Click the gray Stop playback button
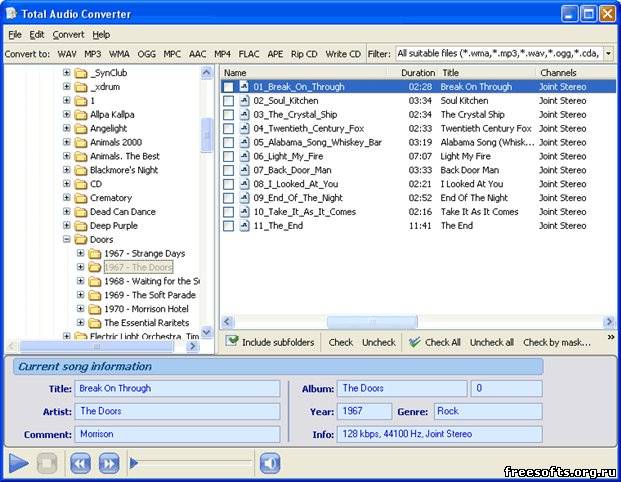 [47, 463]
